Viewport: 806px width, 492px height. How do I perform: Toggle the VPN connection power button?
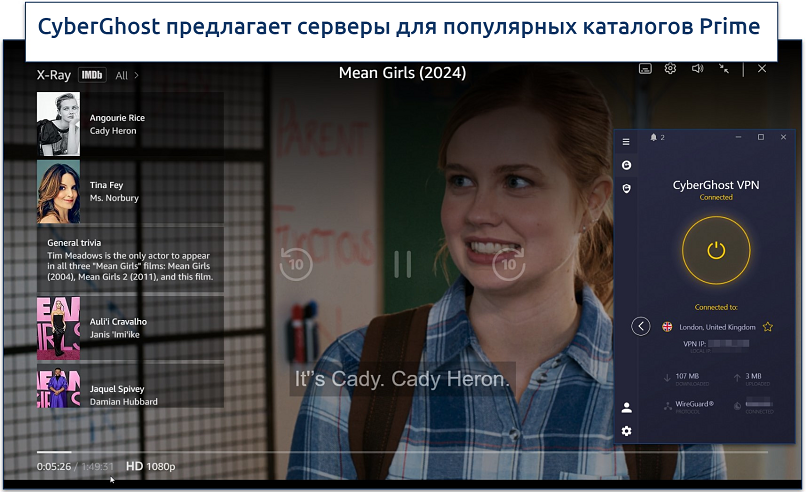tap(715, 250)
